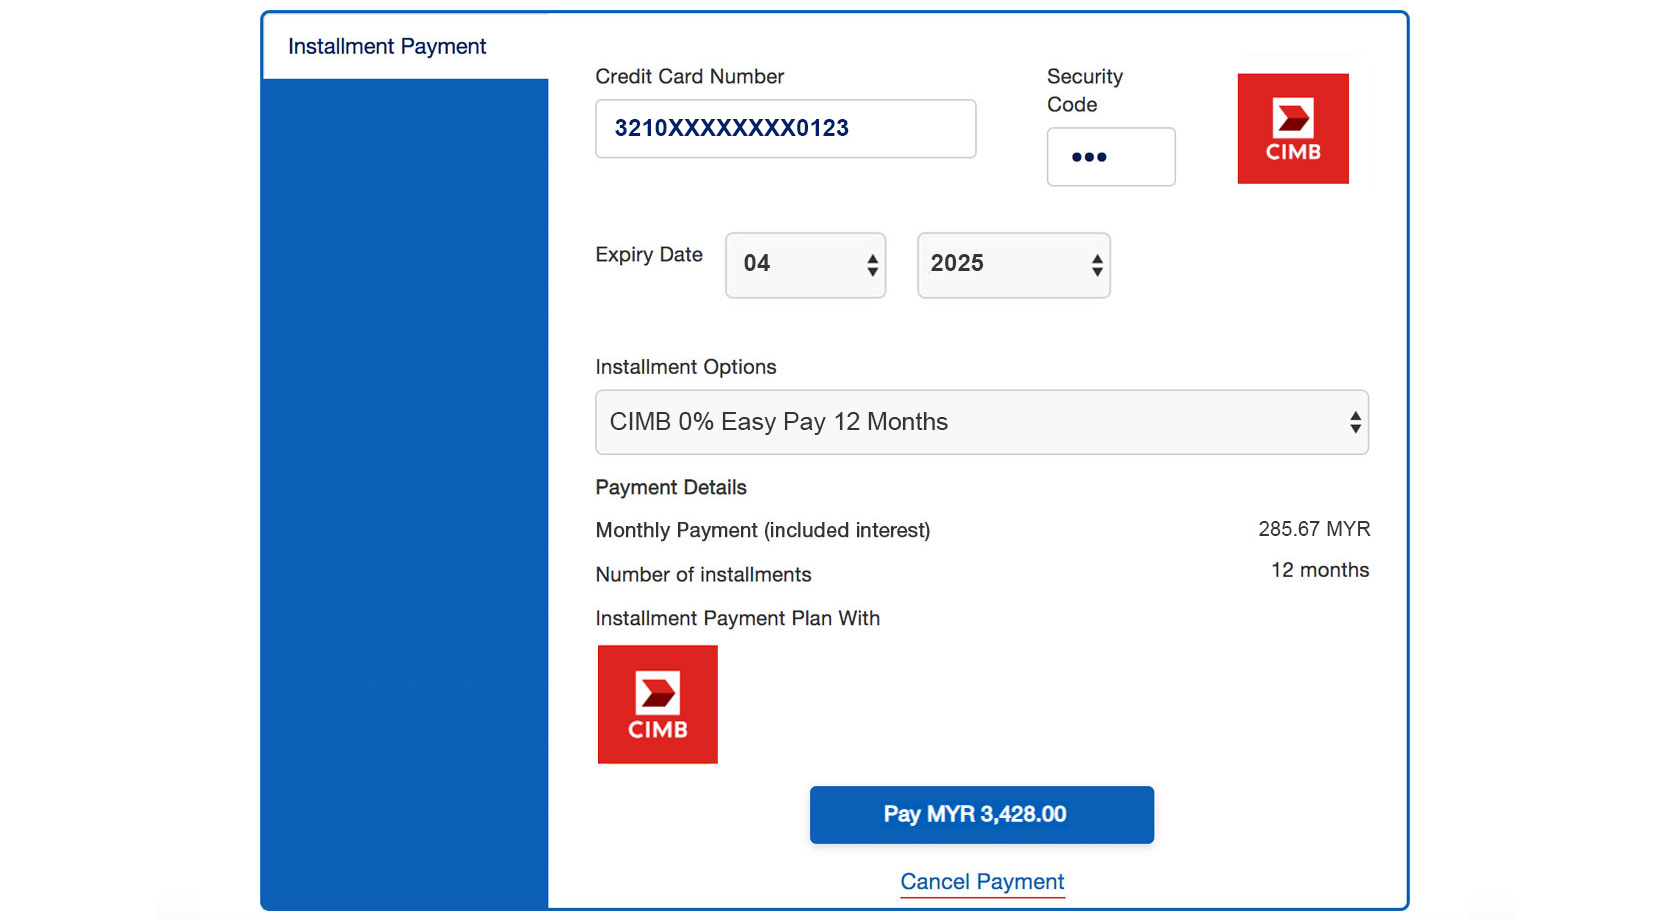
Task: Click into the Security Code field
Action: [1111, 157]
